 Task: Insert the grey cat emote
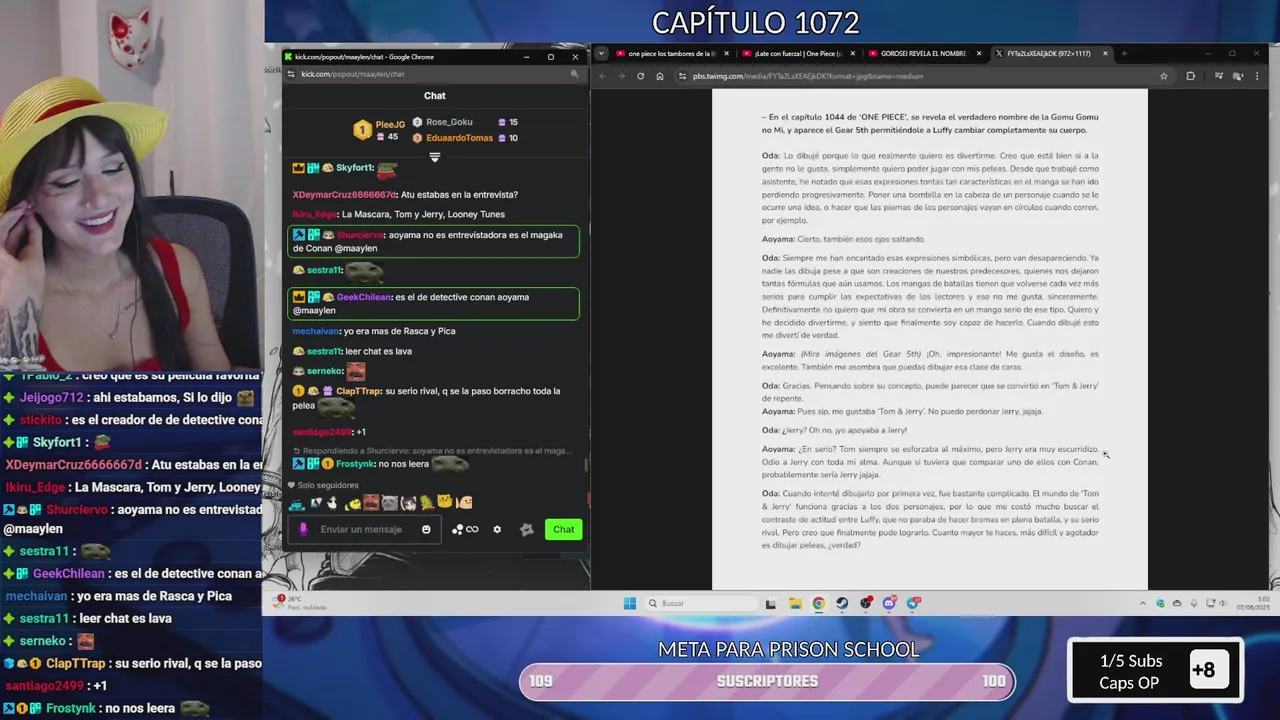(x=390, y=502)
